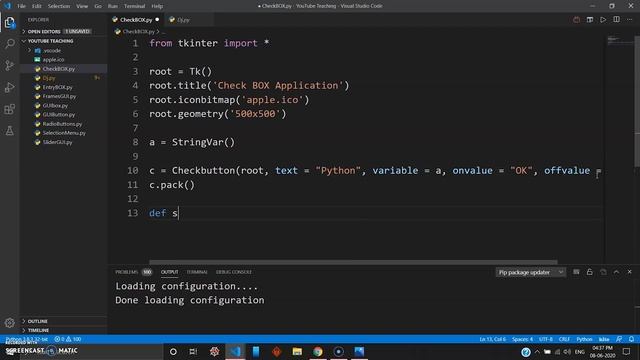Click the red icon in editor toolbar
Image resolution: width=640 pixels, height=360 pixels.
[x=576, y=20]
